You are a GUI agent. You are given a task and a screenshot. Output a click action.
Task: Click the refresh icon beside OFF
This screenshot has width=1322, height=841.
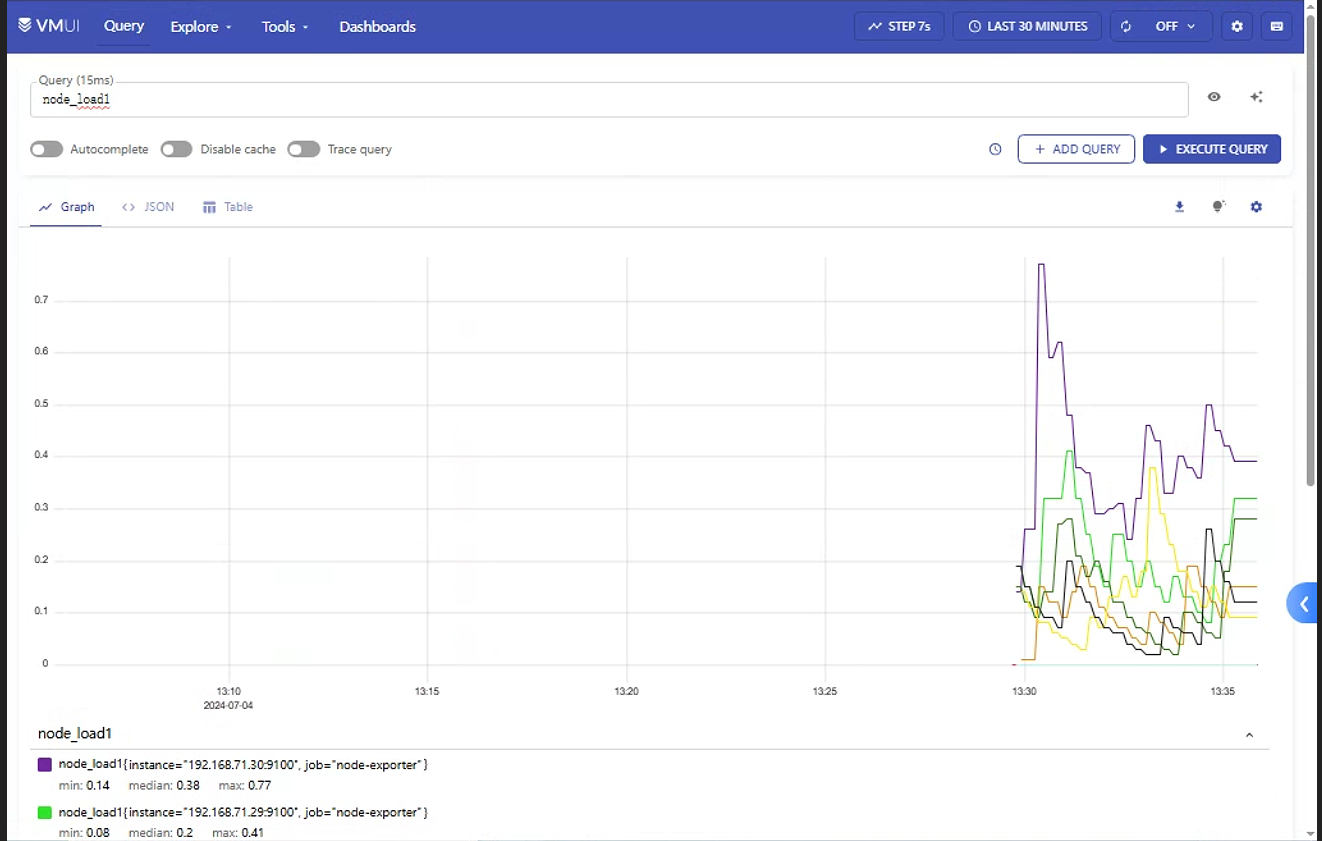click(1126, 26)
